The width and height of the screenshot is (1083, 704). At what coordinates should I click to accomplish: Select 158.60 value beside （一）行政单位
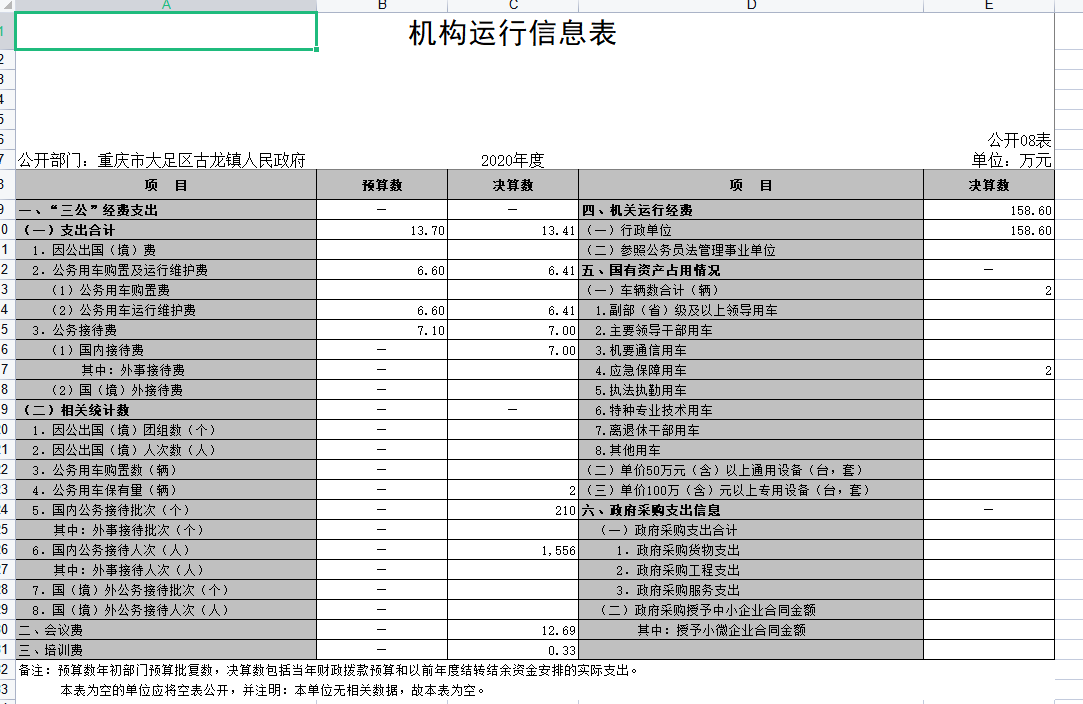click(989, 230)
